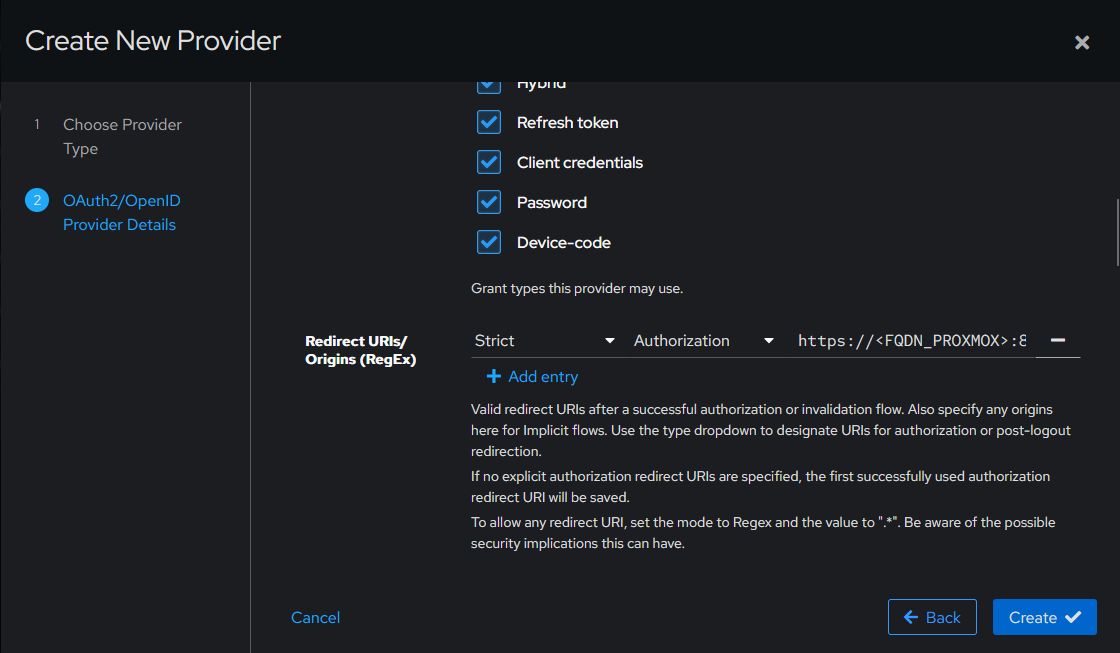Viewport: 1120px width, 653px height.
Task: Open the Authorization redirect type dropdown
Action: [704, 341]
